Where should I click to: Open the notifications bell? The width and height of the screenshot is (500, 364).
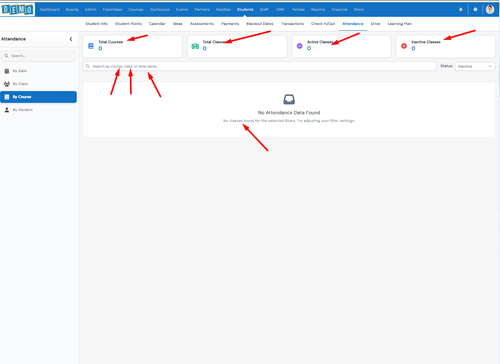click(x=461, y=9)
